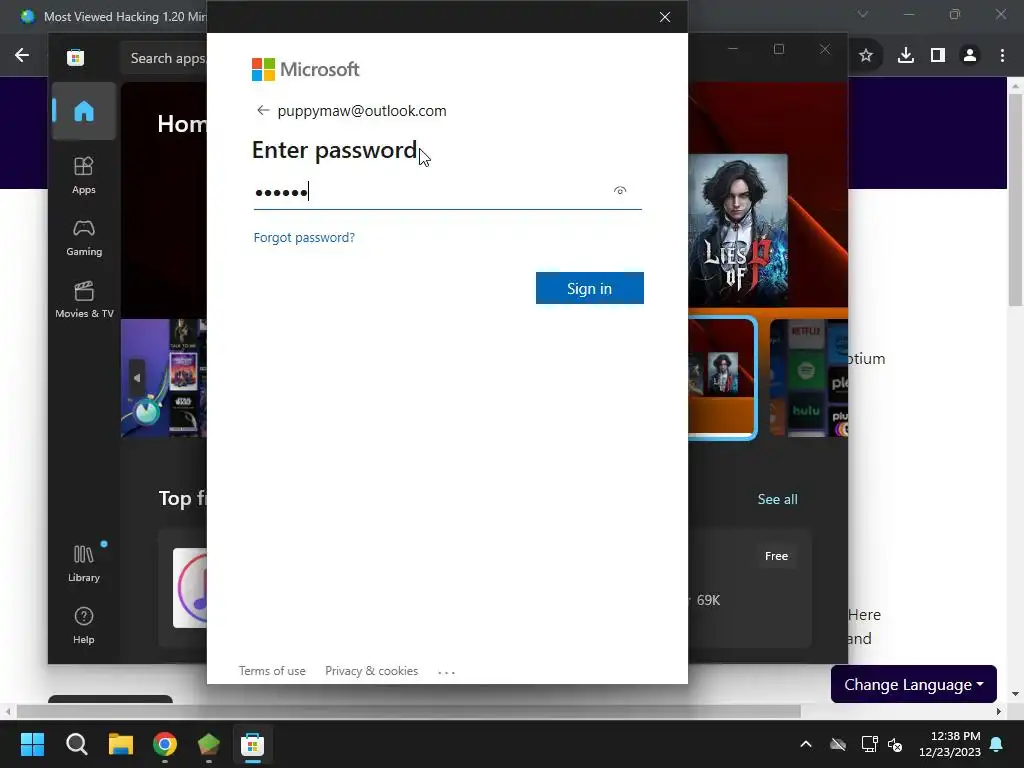
Task: Open Gaming section in Store sidebar
Action: pyautogui.click(x=84, y=238)
